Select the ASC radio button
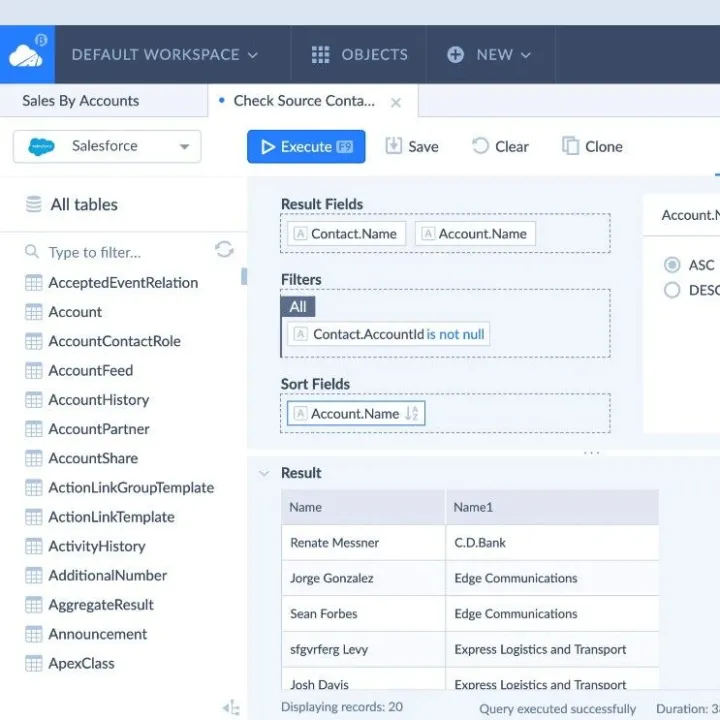Viewport: 720px width, 720px height. coord(672,265)
